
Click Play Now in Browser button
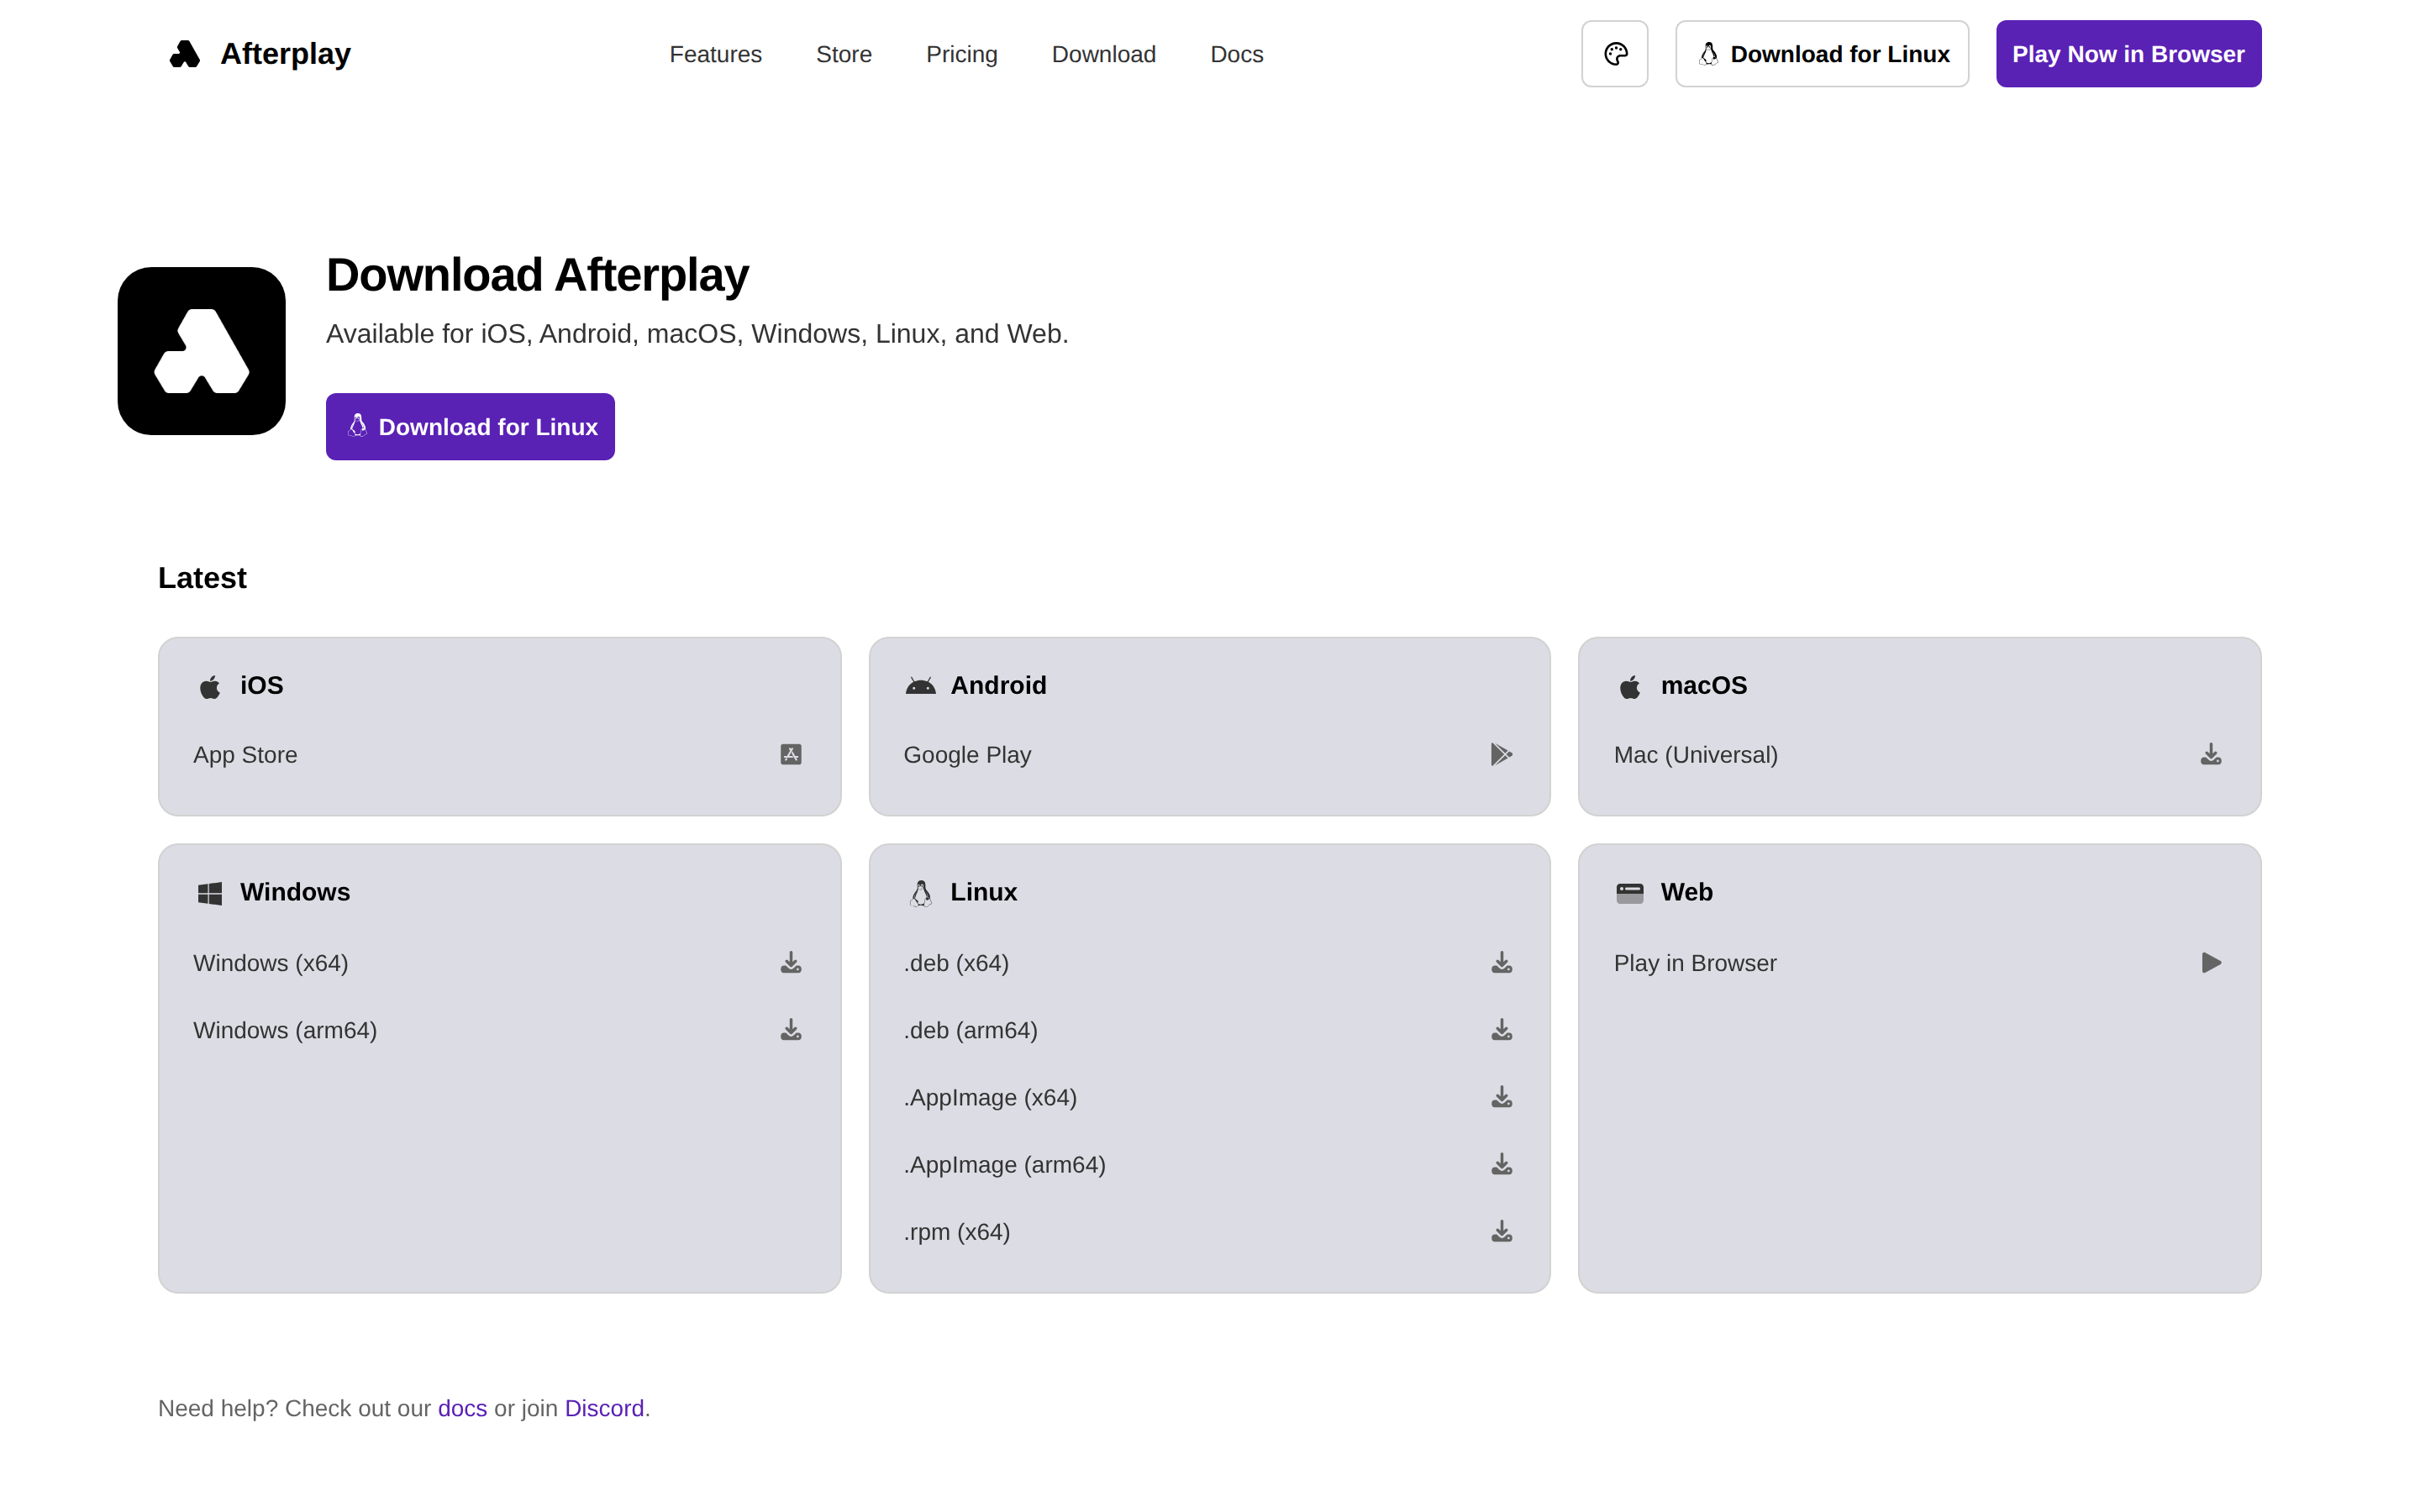click(2128, 54)
